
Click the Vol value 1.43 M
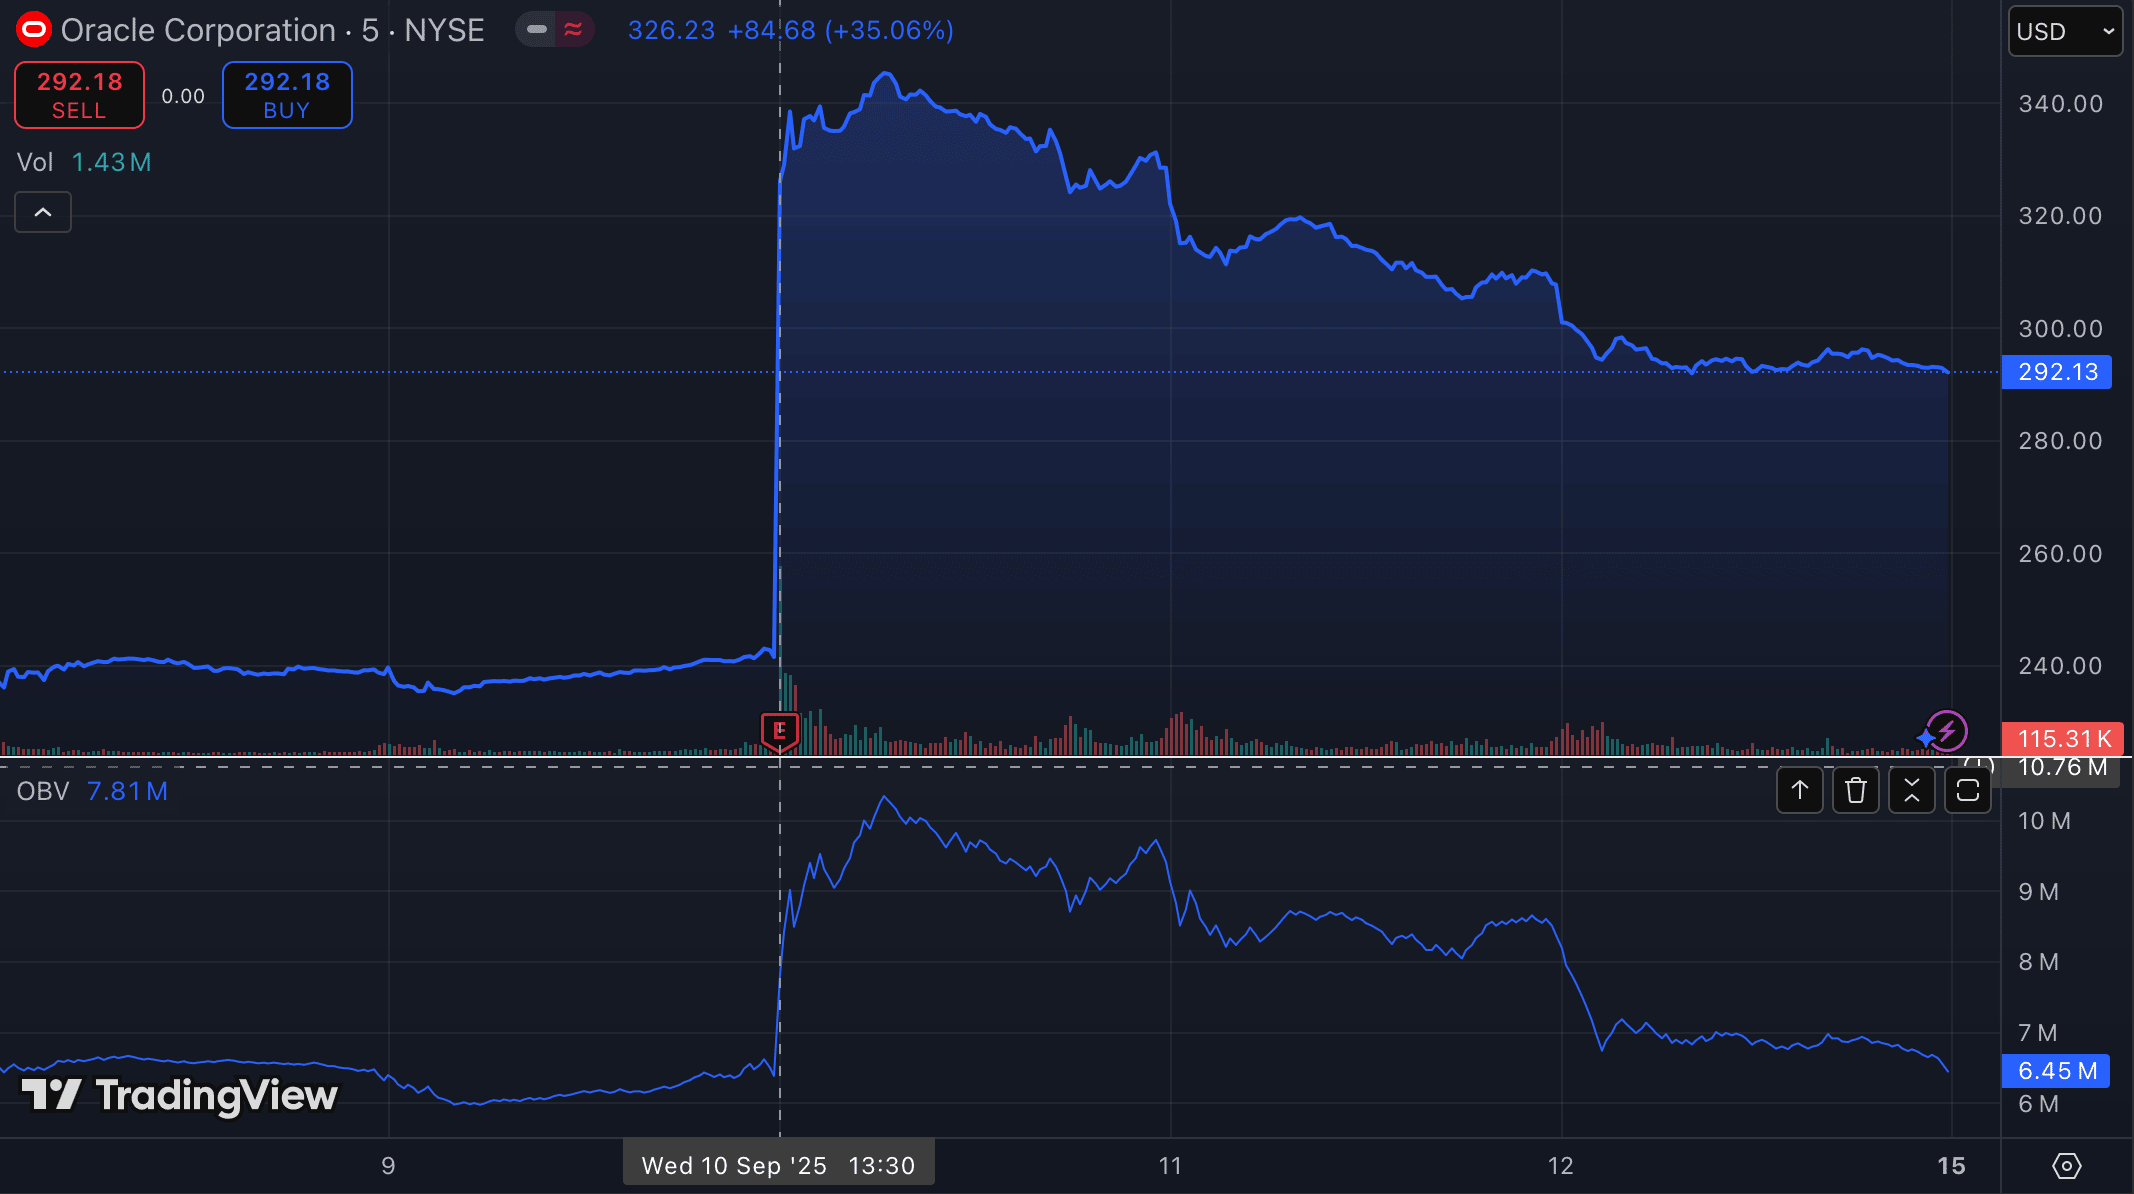111,162
